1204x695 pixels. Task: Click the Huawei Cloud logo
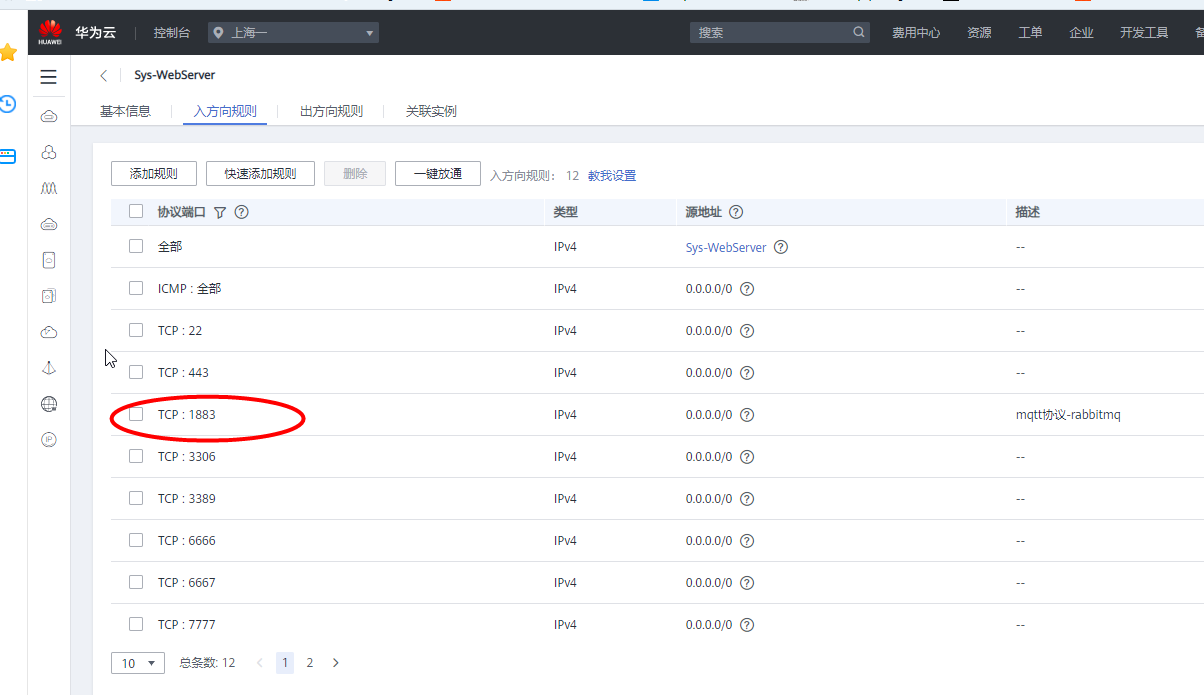50,33
